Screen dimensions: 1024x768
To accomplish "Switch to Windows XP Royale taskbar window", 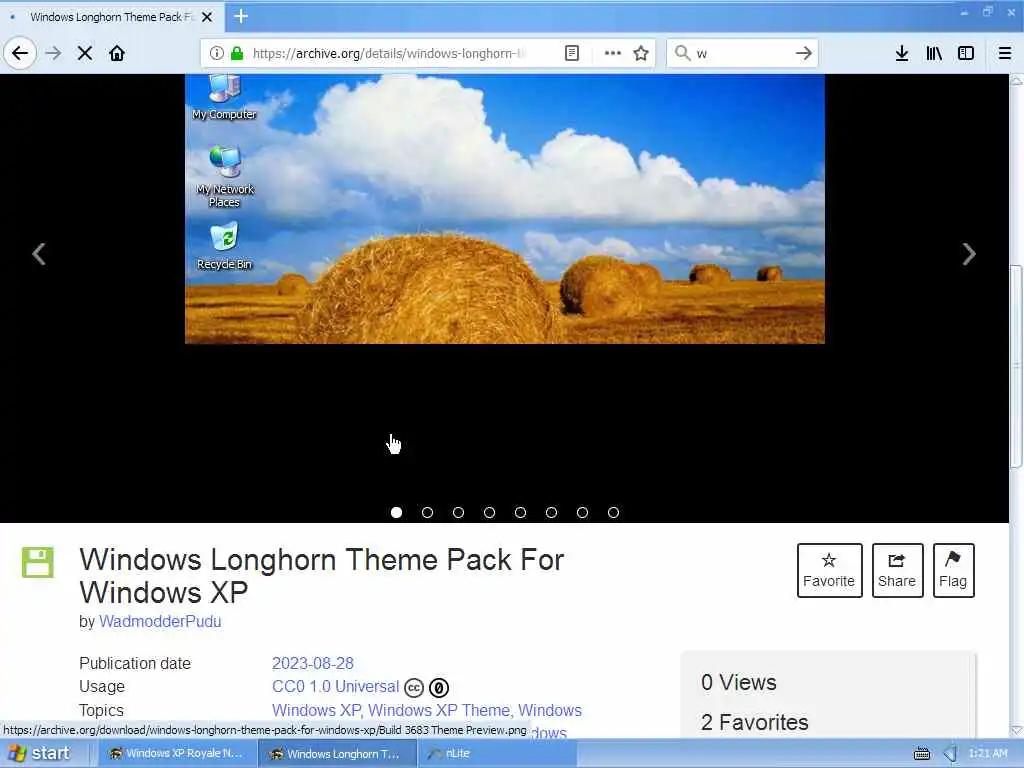I will (x=176, y=753).
